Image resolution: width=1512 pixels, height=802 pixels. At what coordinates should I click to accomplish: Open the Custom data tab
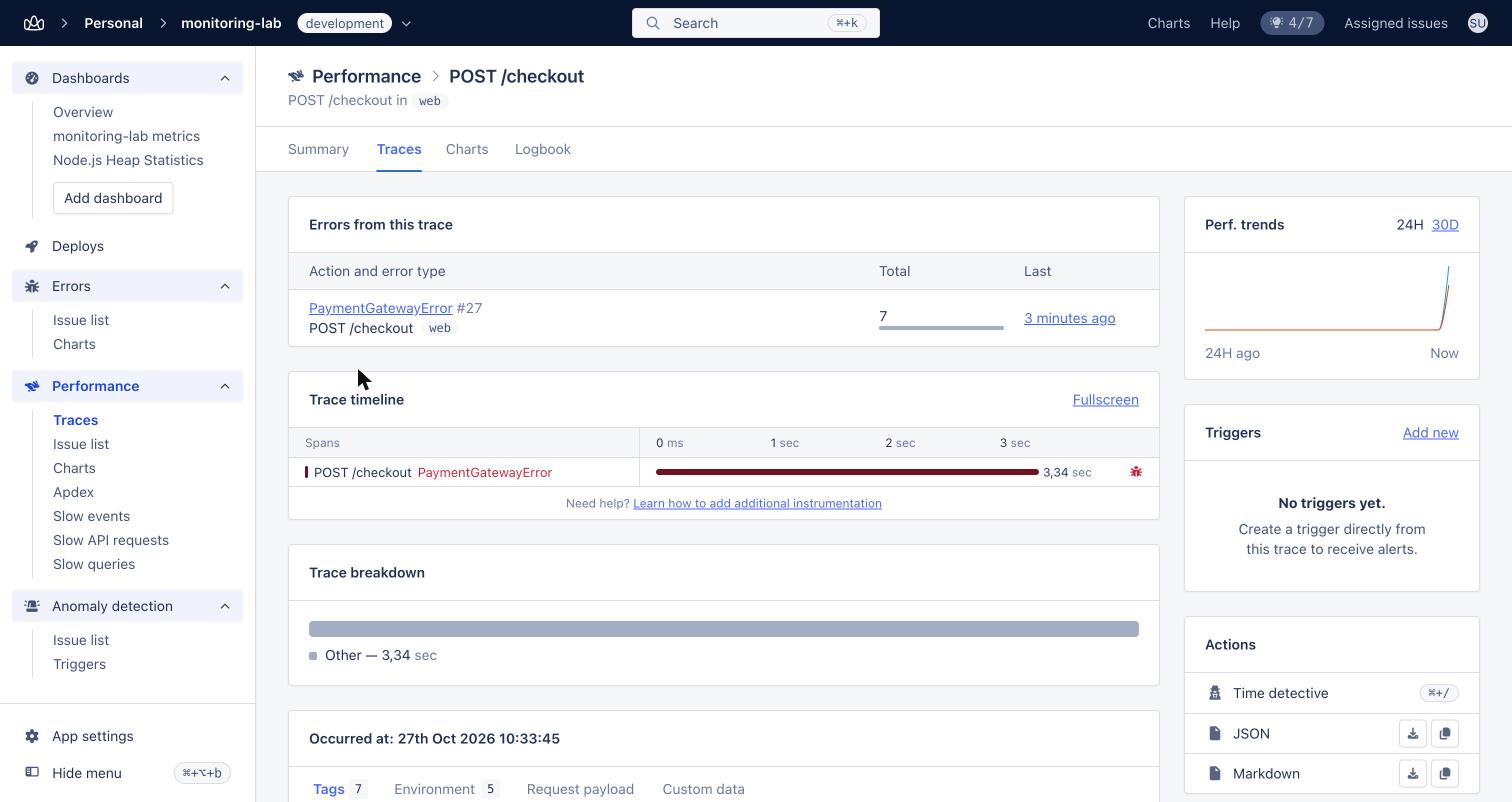[703, 789]
